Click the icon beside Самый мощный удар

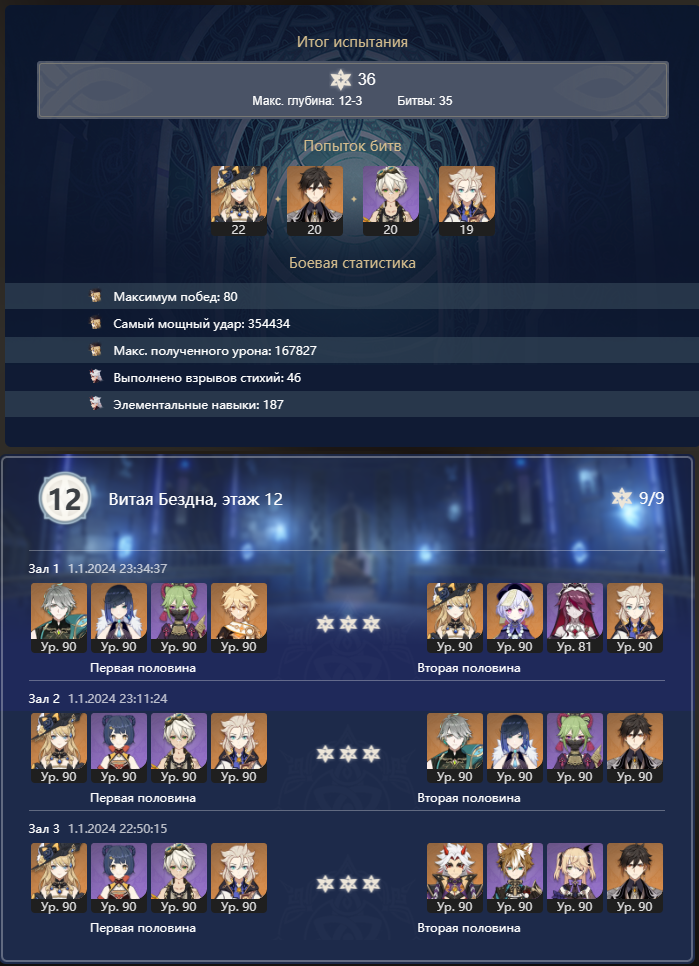click(95, 323)
